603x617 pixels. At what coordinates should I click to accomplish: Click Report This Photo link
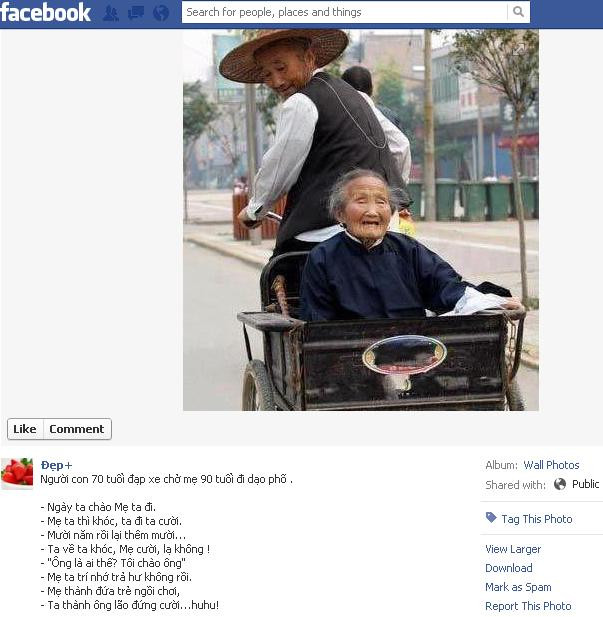tap(528, 606)
